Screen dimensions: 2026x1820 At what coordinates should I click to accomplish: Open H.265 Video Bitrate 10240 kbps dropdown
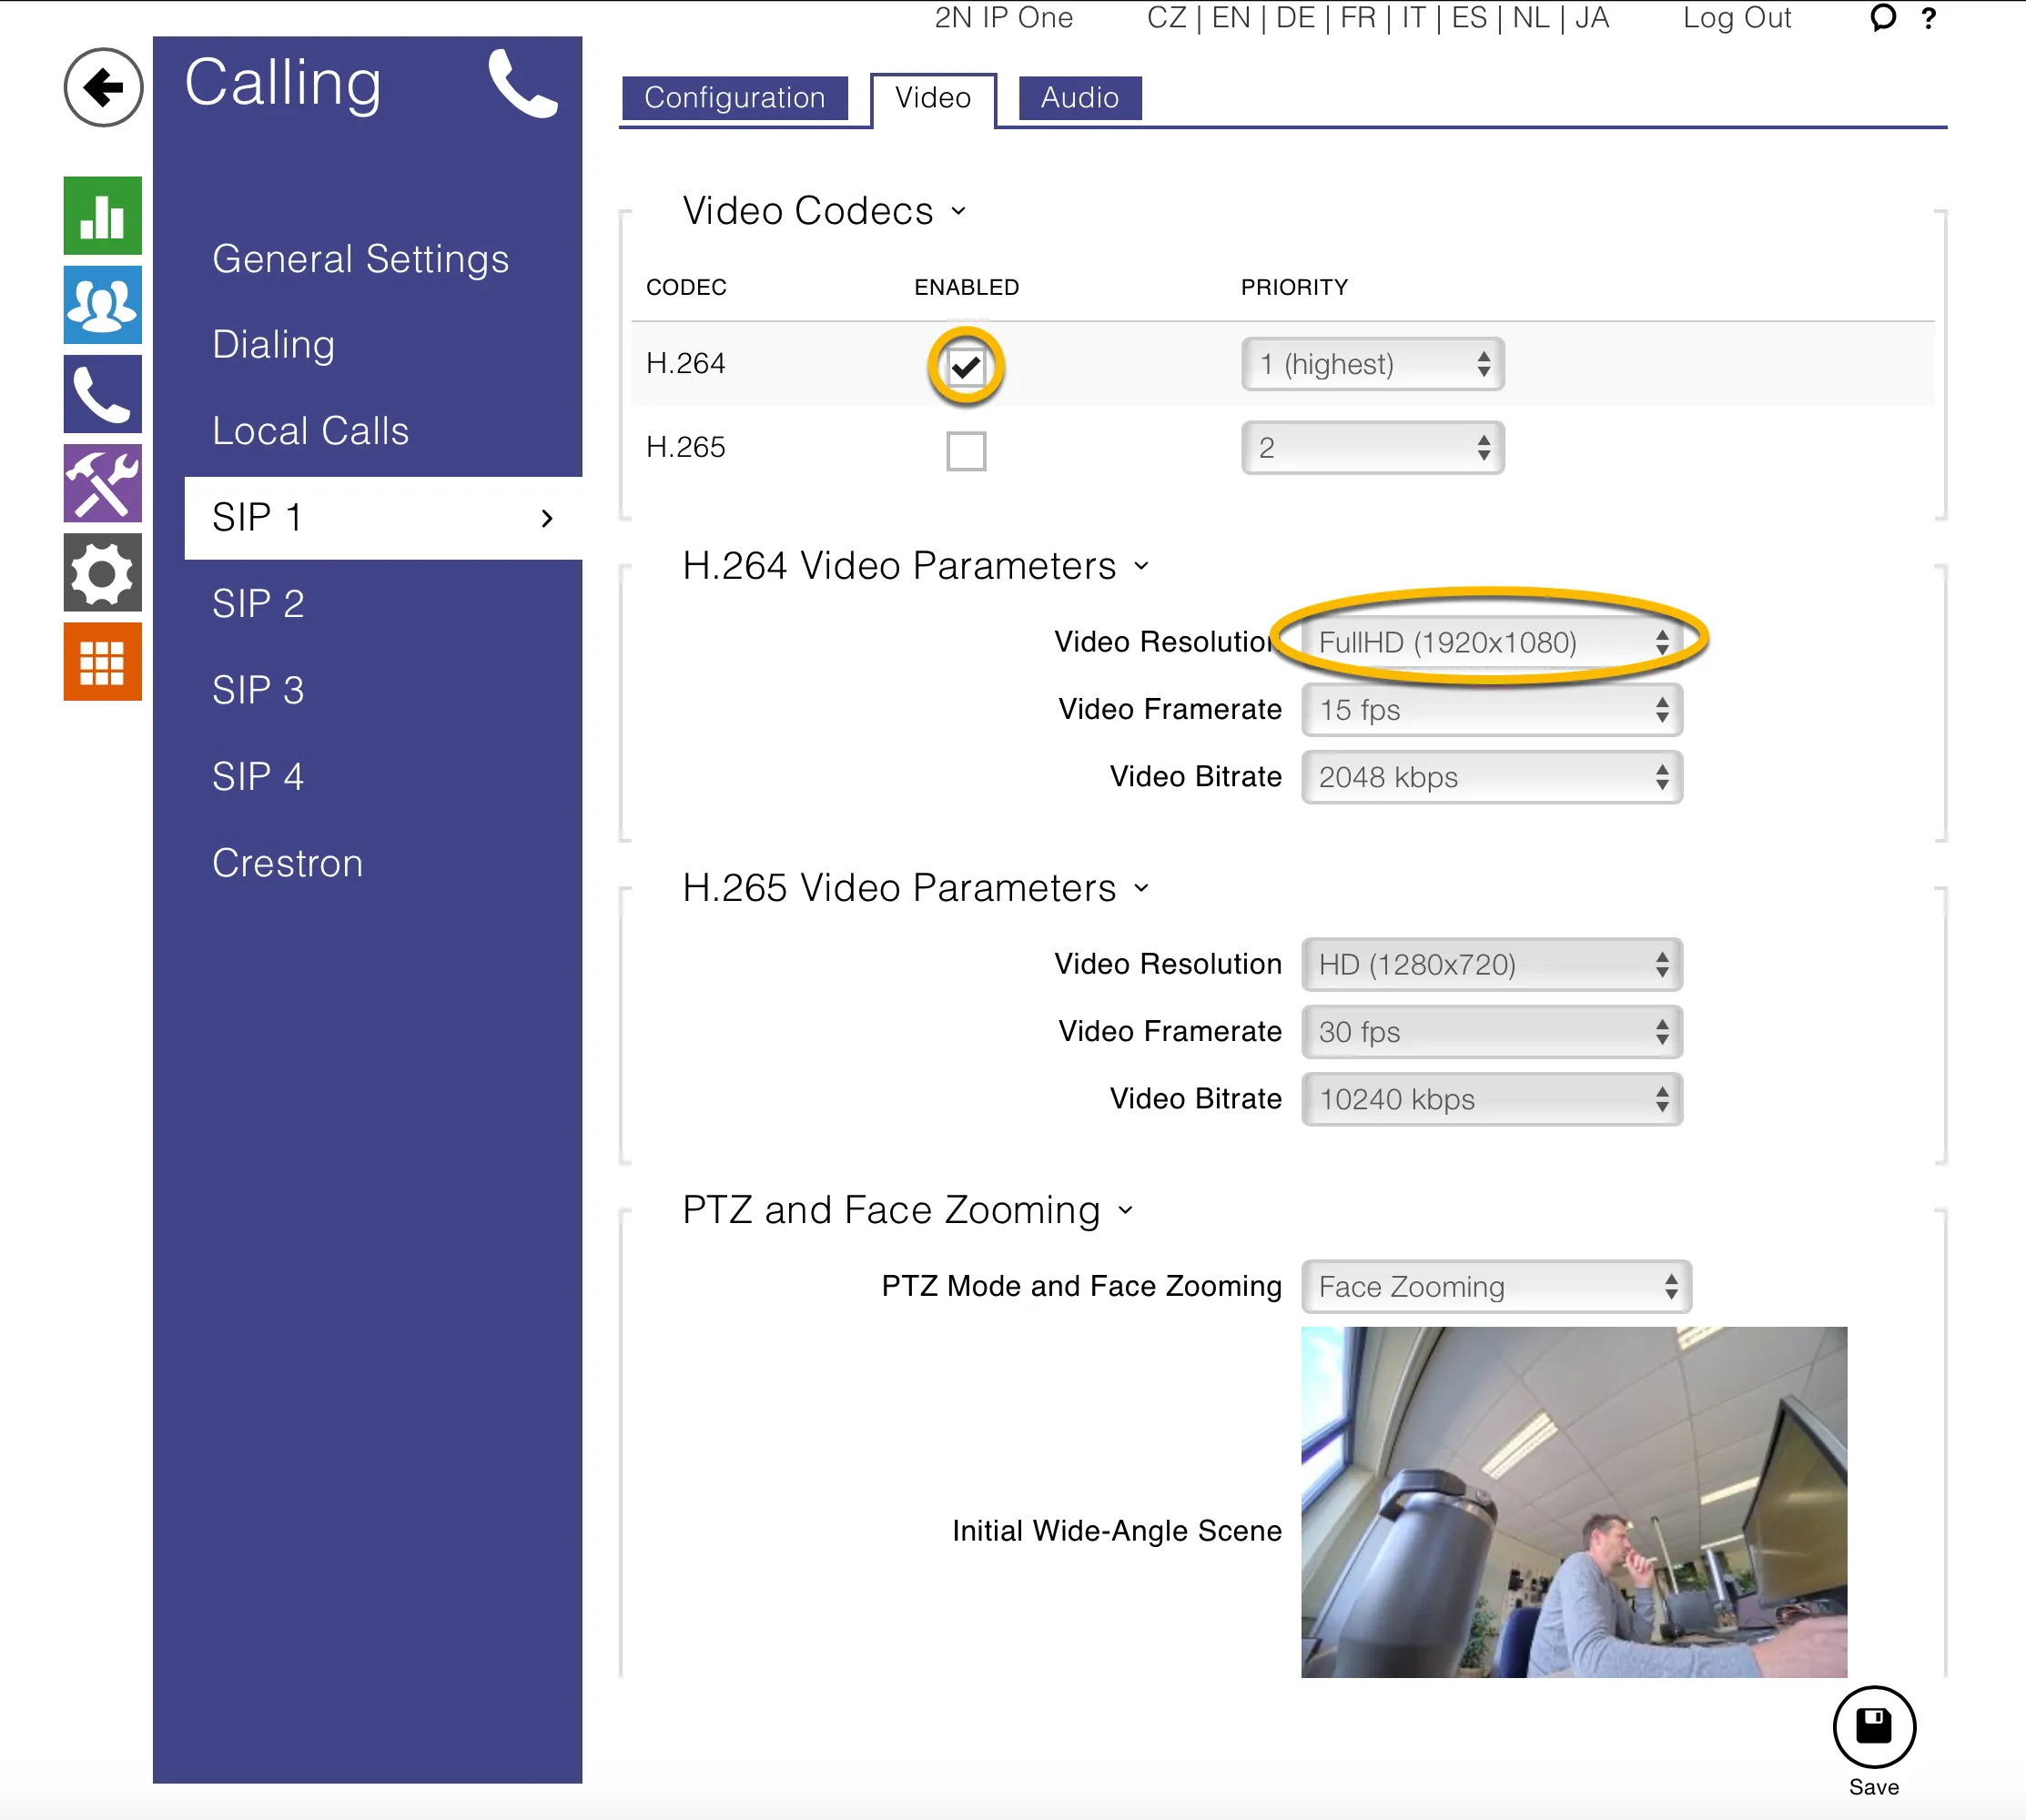click(x=1492, y=1099)
